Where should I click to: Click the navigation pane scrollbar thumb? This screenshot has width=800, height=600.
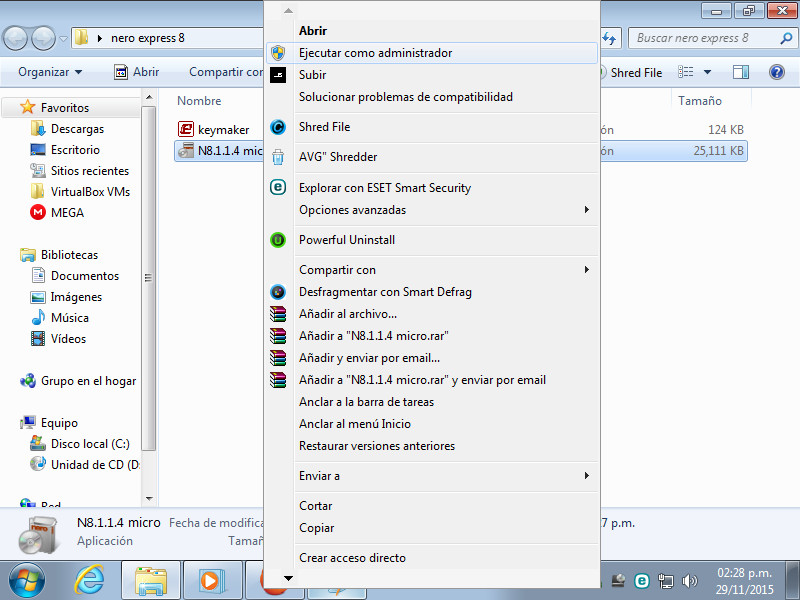(148, 278)
